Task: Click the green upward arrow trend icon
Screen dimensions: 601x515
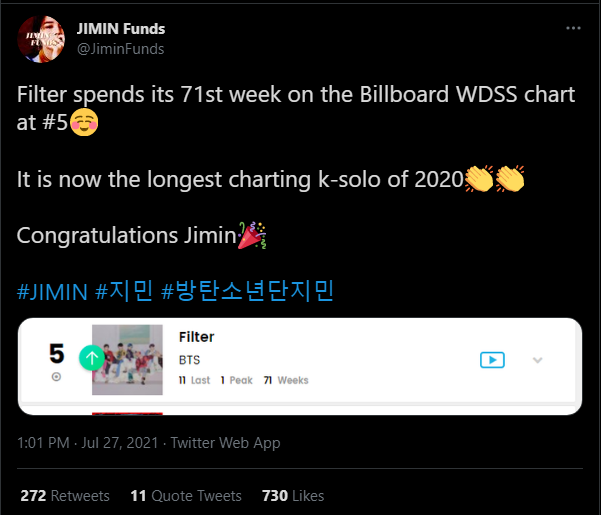Action: coord(92,358)
